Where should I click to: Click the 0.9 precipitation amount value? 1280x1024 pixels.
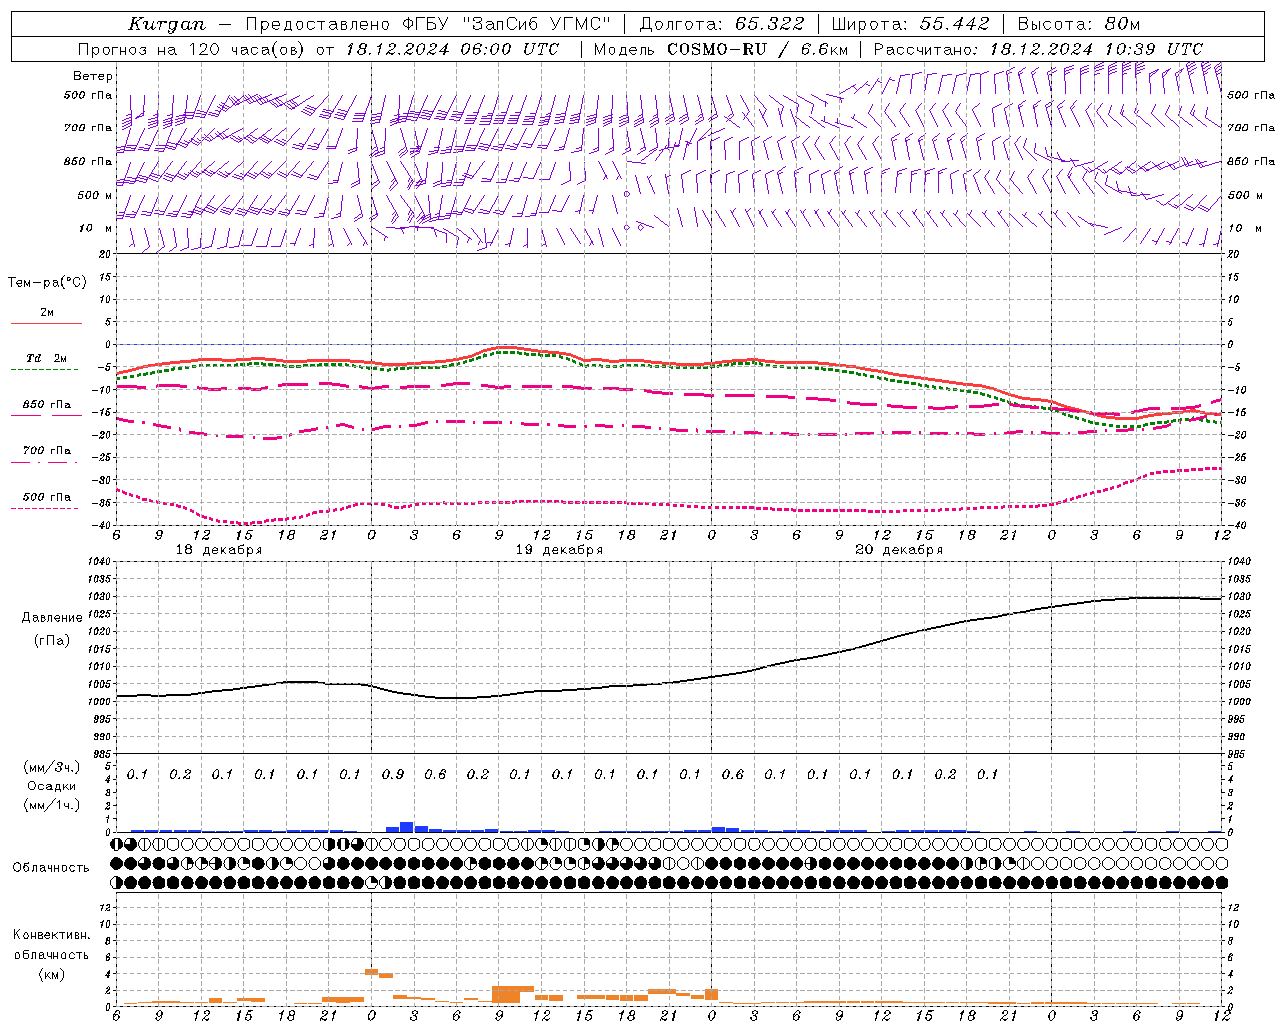393,774
